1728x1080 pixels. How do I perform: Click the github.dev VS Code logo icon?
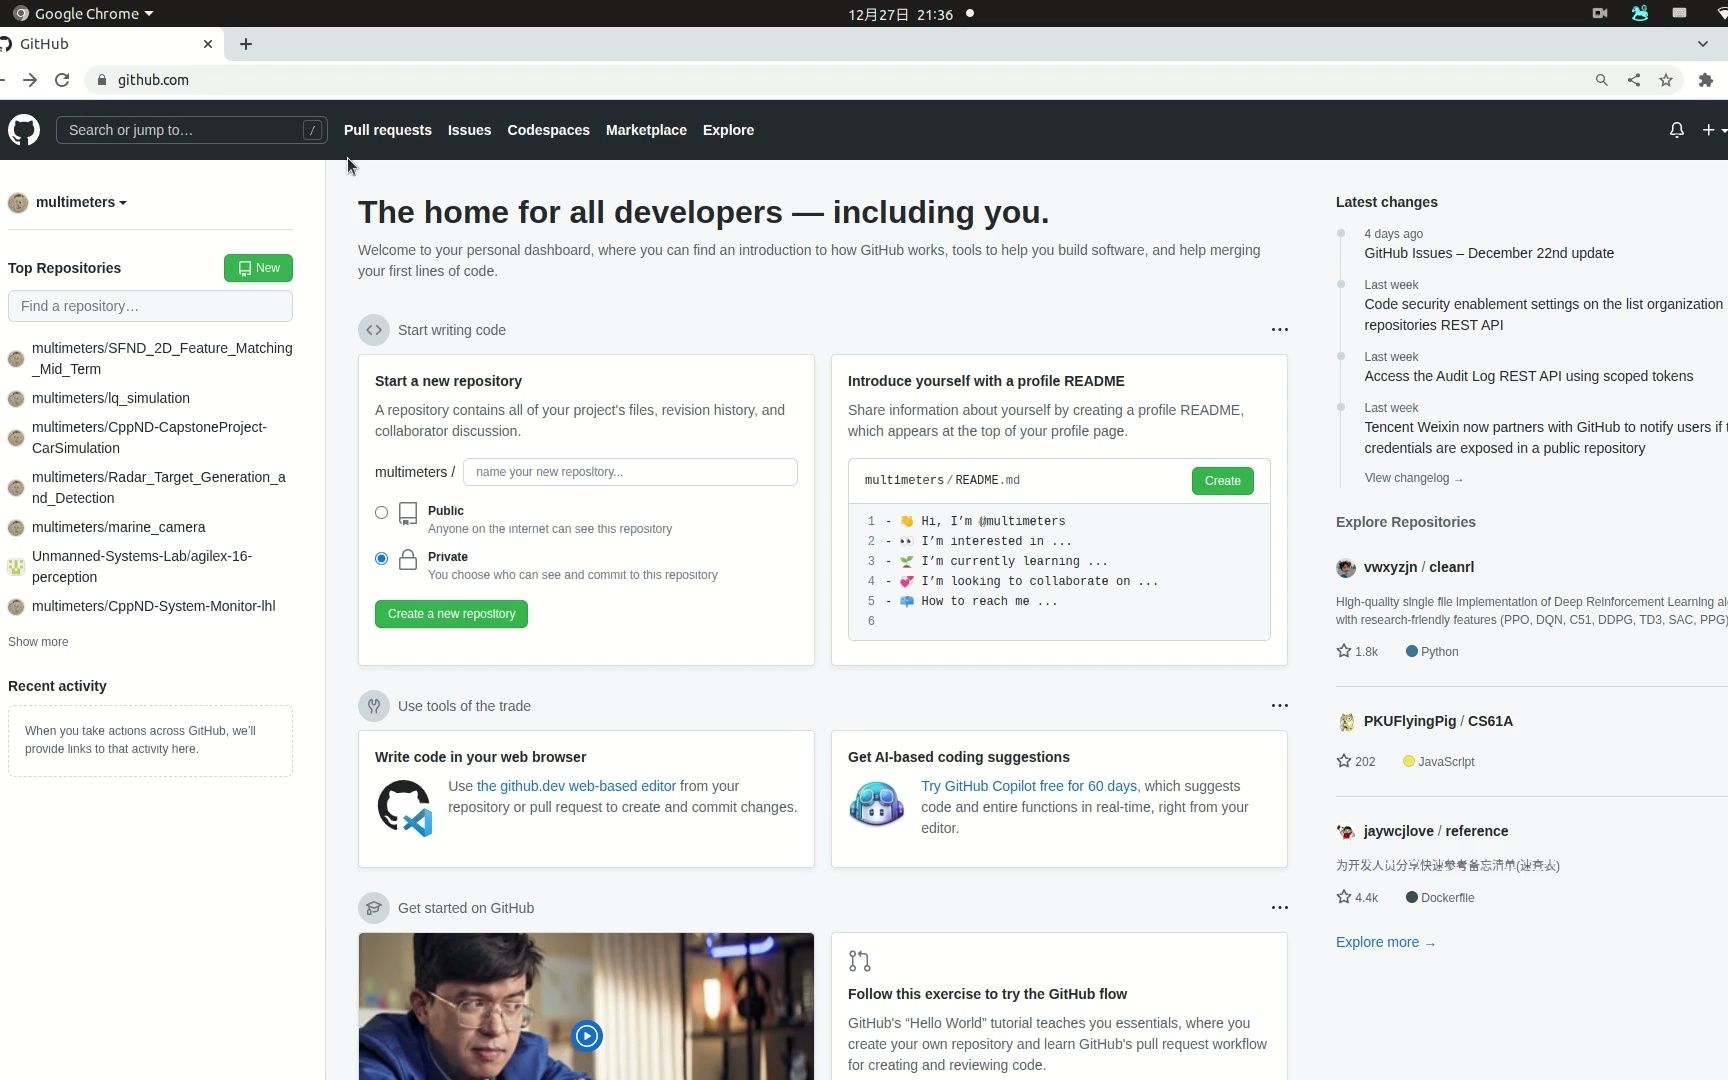point(404,808)
